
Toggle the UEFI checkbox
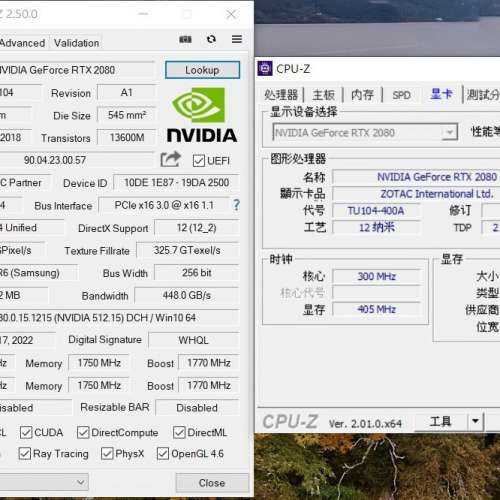(x=199, y=161)
